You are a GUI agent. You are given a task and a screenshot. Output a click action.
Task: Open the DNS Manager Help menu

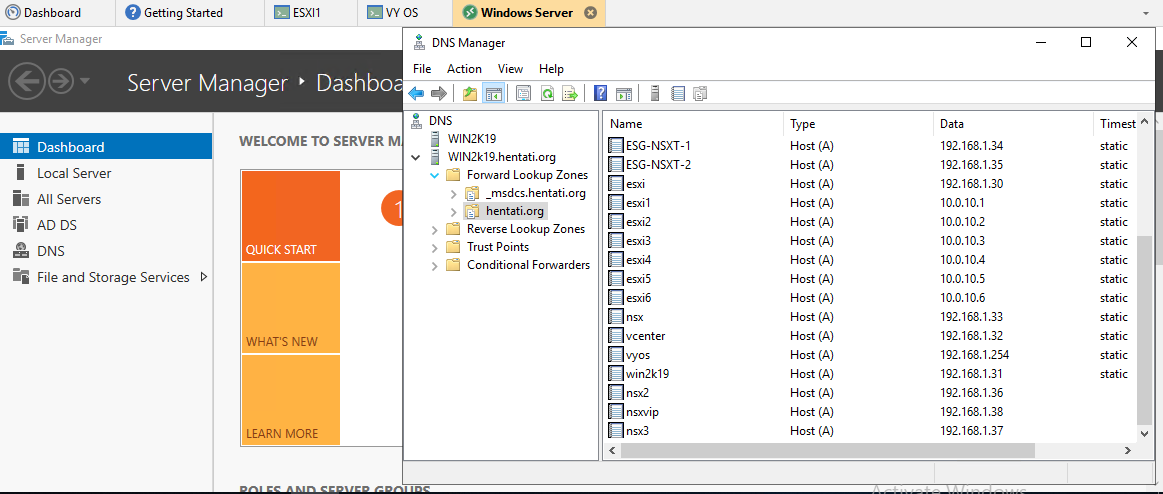(x=551, y=68)
